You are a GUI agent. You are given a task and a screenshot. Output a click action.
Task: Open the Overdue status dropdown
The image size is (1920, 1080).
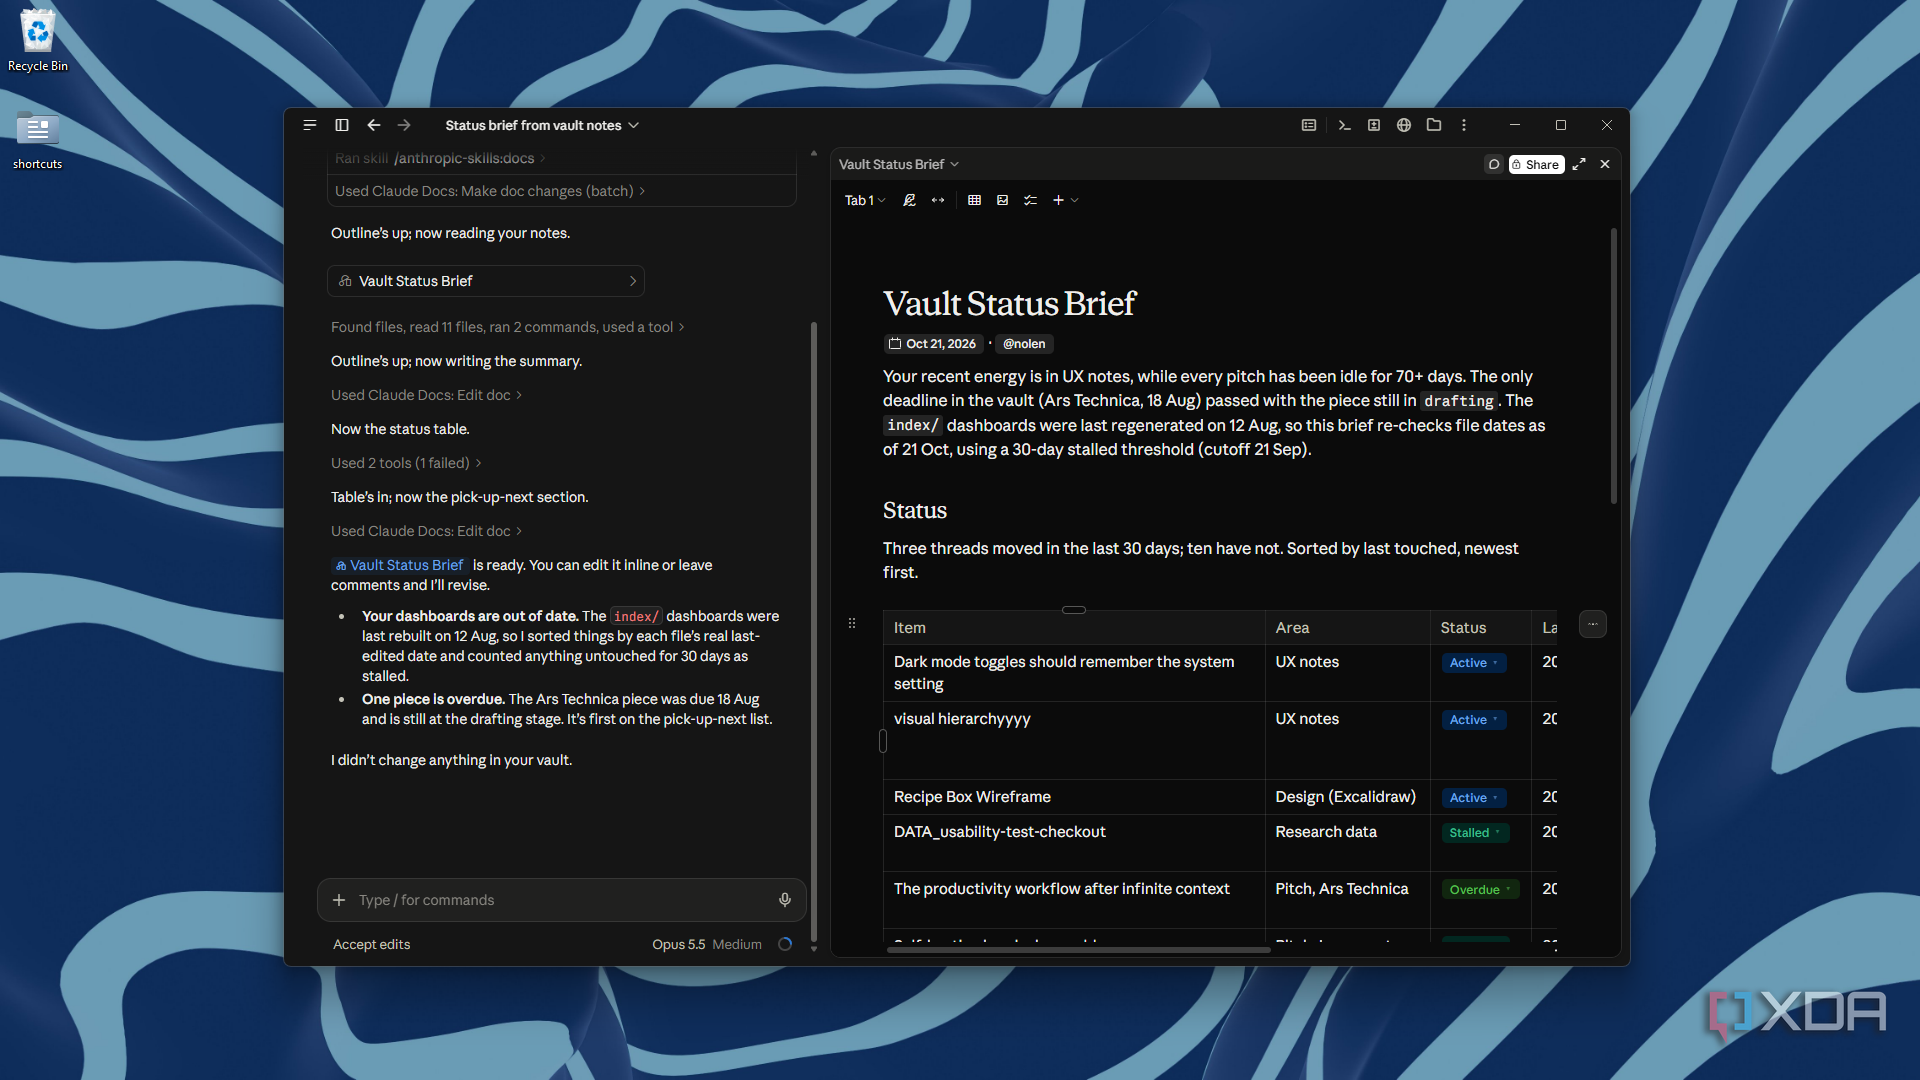tap(1480, 890)
